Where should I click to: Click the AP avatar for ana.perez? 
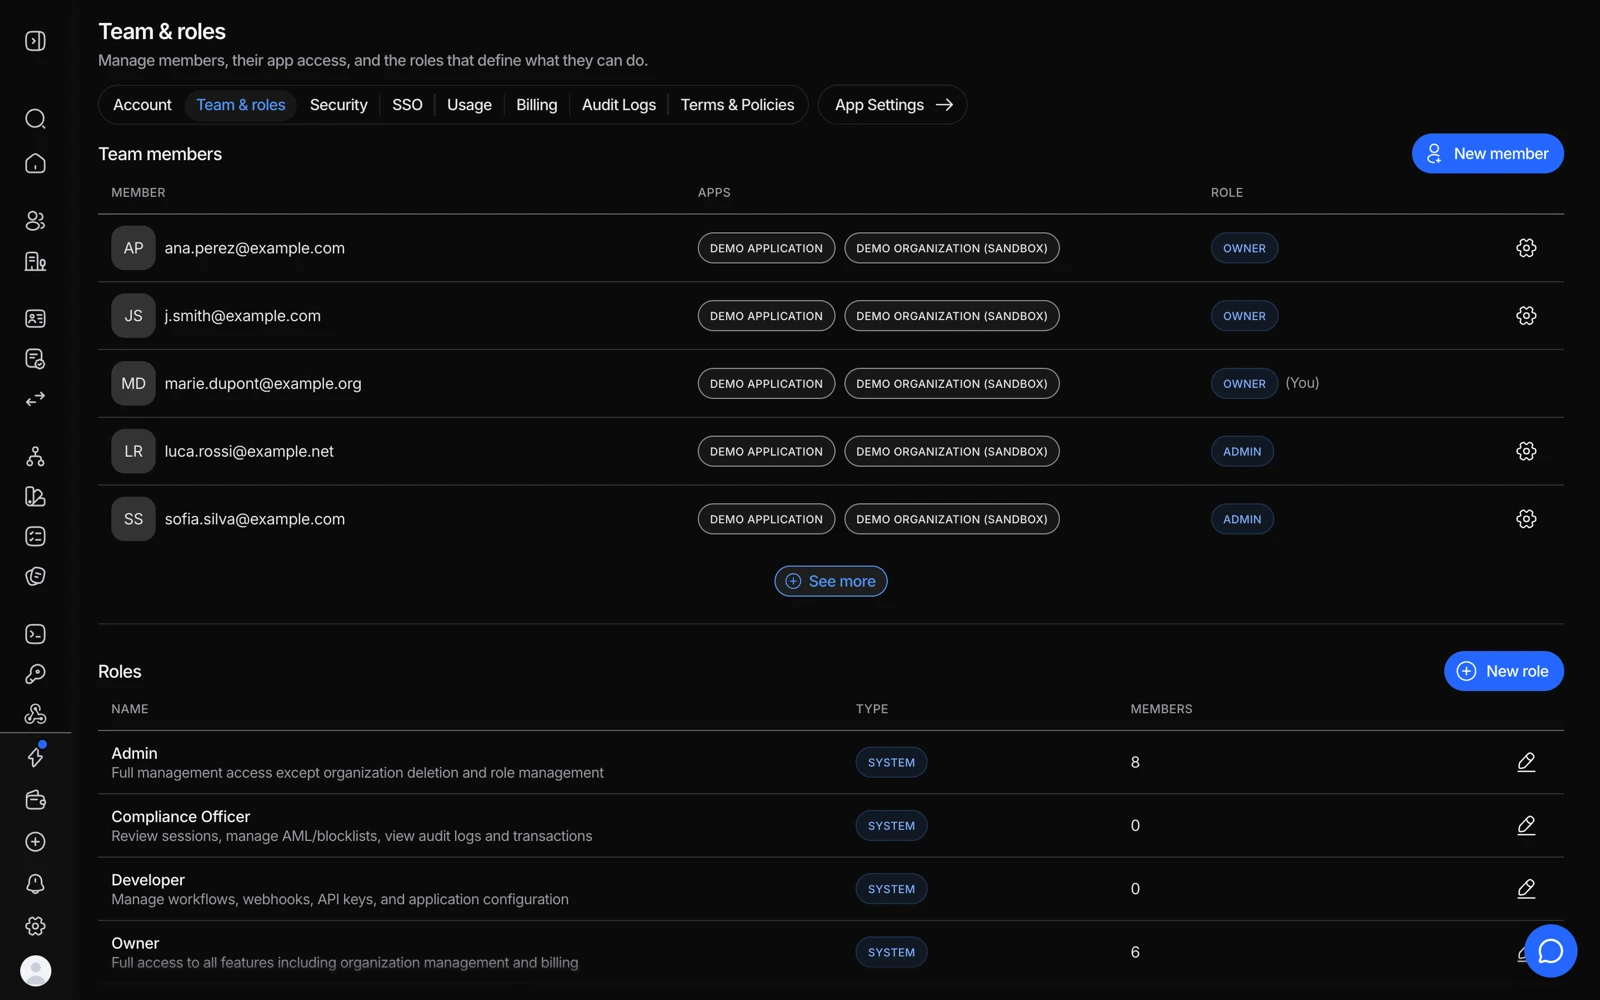tap(133, 248)
